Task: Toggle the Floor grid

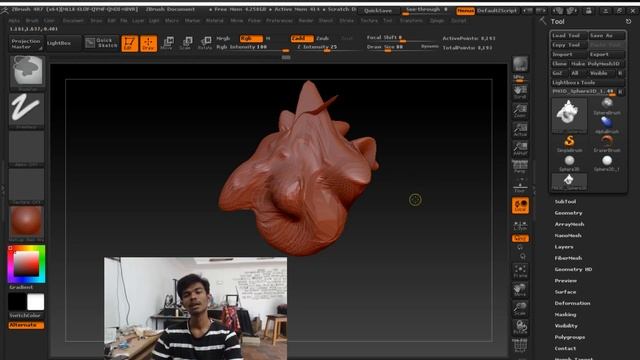Action: point(520,186)
